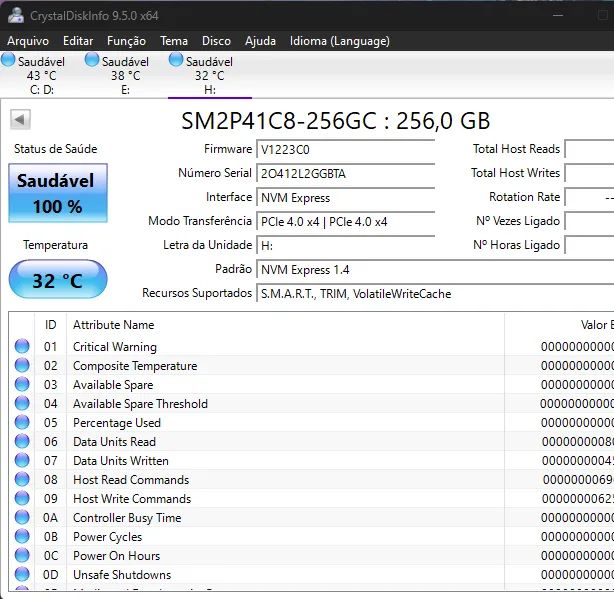
Task: Select the Host Read Commands attribute
Action: [131, 480]
